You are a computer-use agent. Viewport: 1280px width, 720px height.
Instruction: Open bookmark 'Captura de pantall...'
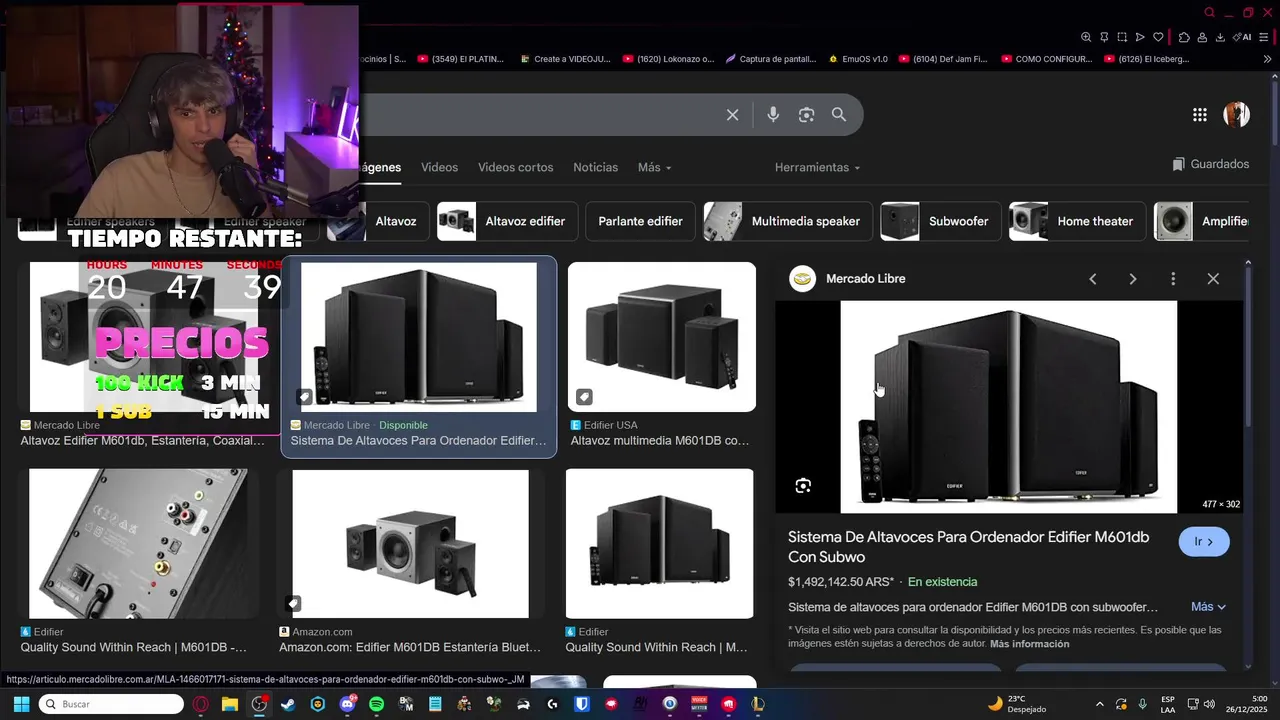771,59
